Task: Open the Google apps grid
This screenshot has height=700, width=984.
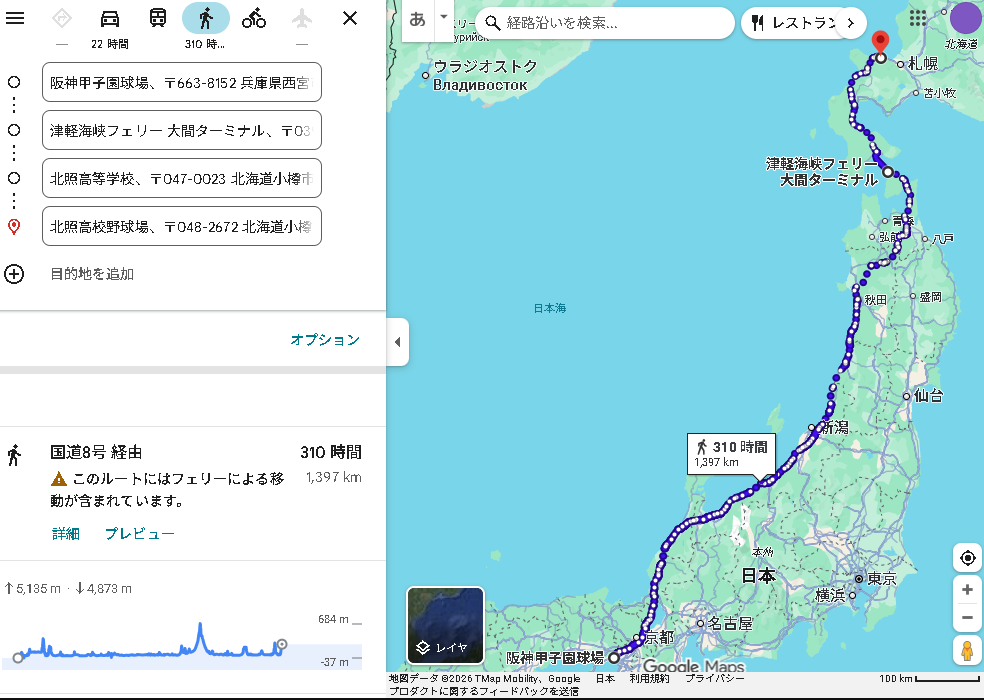Action: point(918,18)
